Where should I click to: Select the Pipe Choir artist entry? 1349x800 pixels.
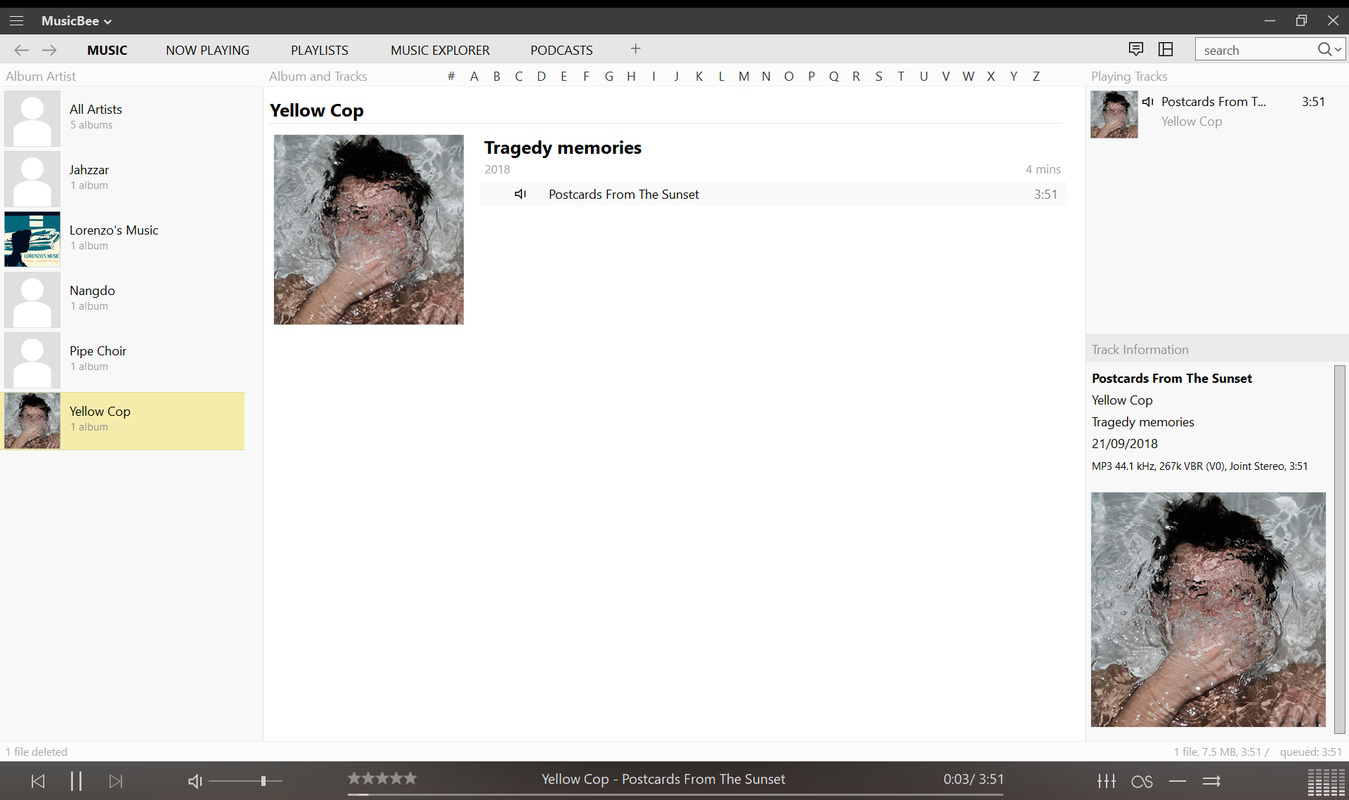click(123, 359)
